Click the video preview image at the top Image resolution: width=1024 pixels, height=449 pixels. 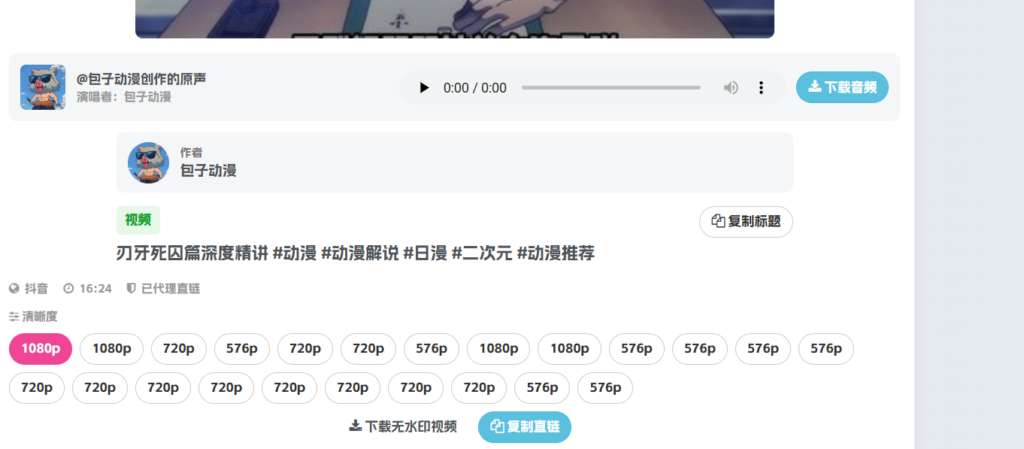pos(455,19)
